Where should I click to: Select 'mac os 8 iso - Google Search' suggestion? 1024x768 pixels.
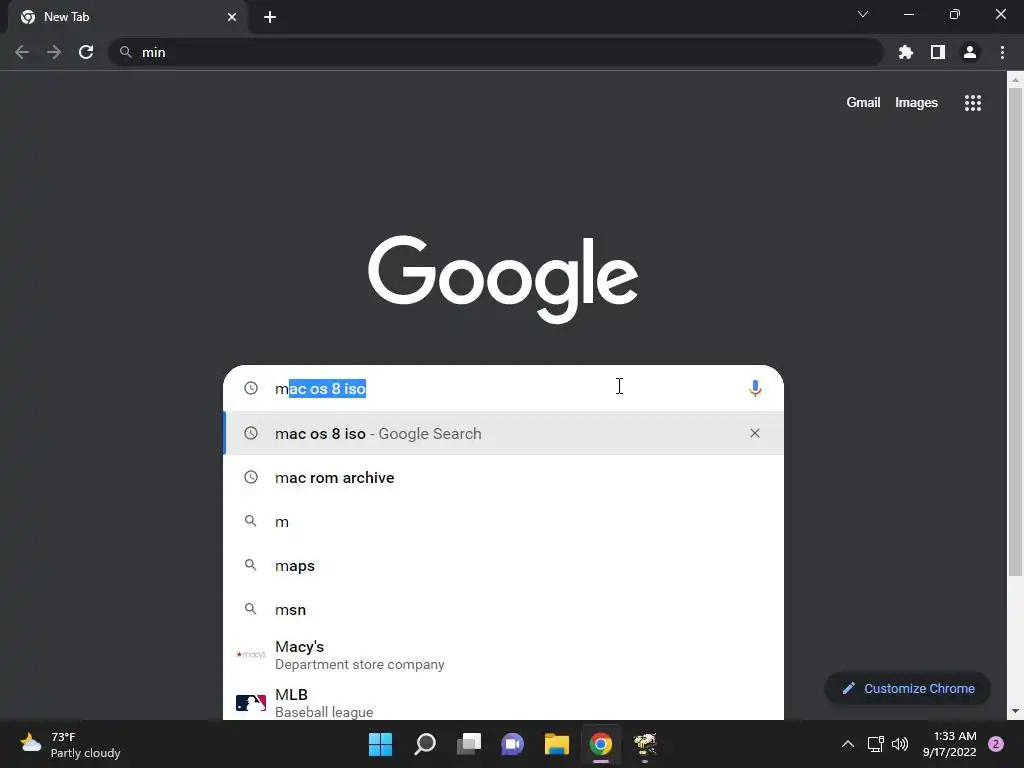503,433
